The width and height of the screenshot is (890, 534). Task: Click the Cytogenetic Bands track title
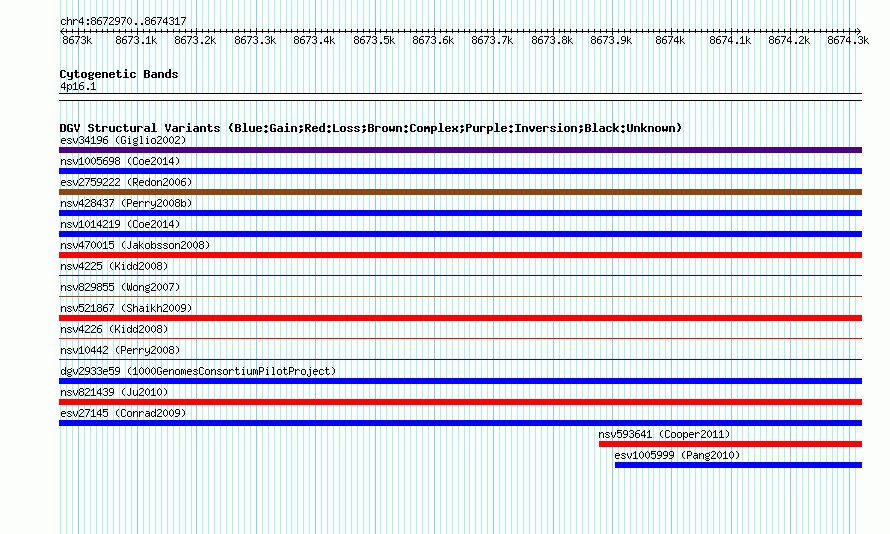pos(119,74)
